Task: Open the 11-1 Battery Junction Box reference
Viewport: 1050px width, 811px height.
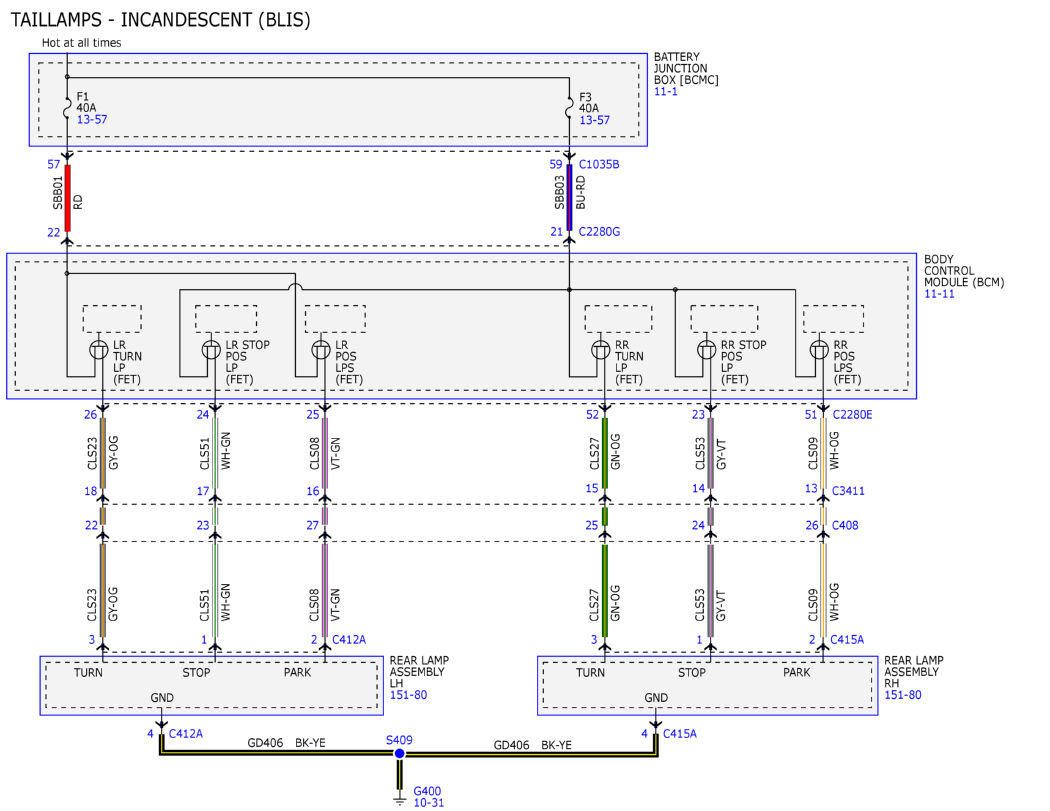Action: point(666,92)
